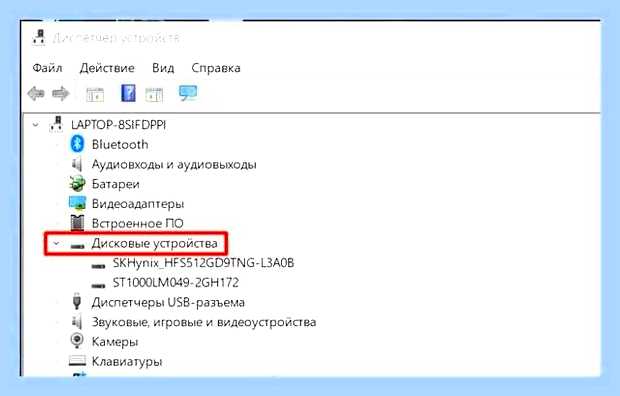Click the chip icon beside Встроенное ПО
This screenshot has height=396, width=620.
pos(77,223)
